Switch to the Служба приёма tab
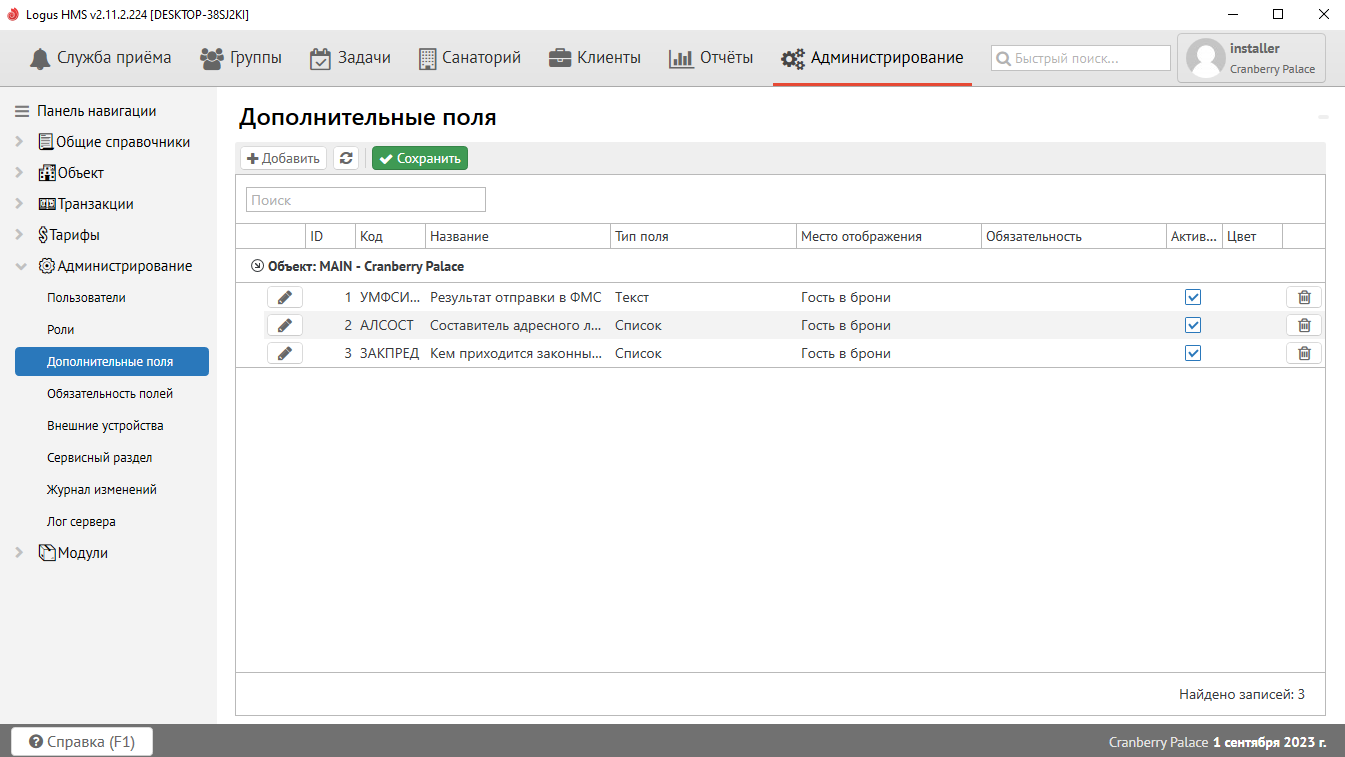This screenshot has height=757, width=1345. click(x=100, y=58)
